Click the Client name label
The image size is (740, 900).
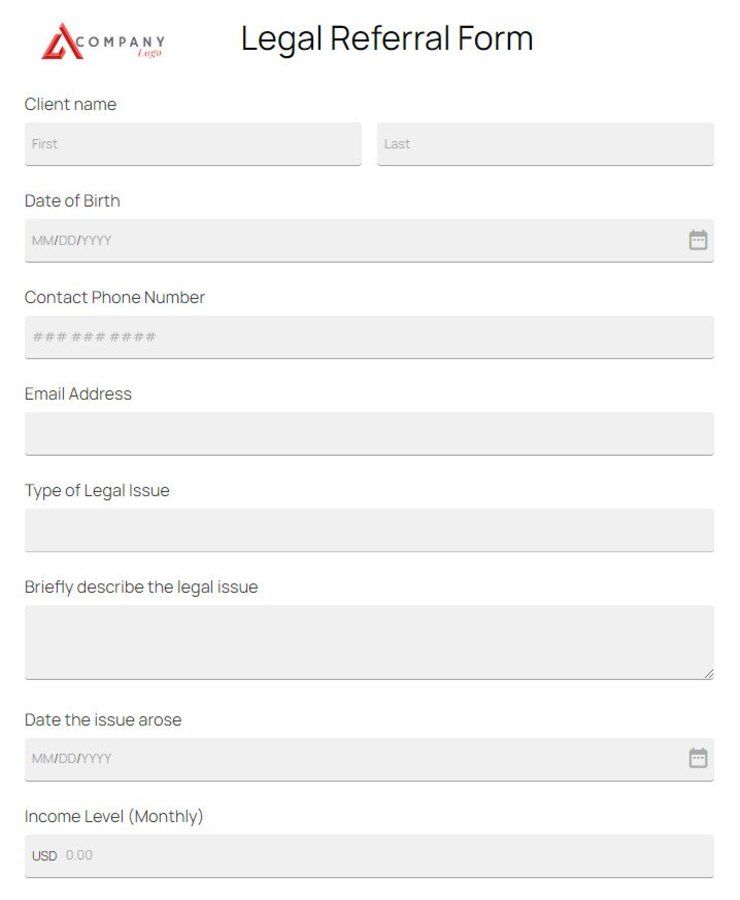click(x=70, y=104)
